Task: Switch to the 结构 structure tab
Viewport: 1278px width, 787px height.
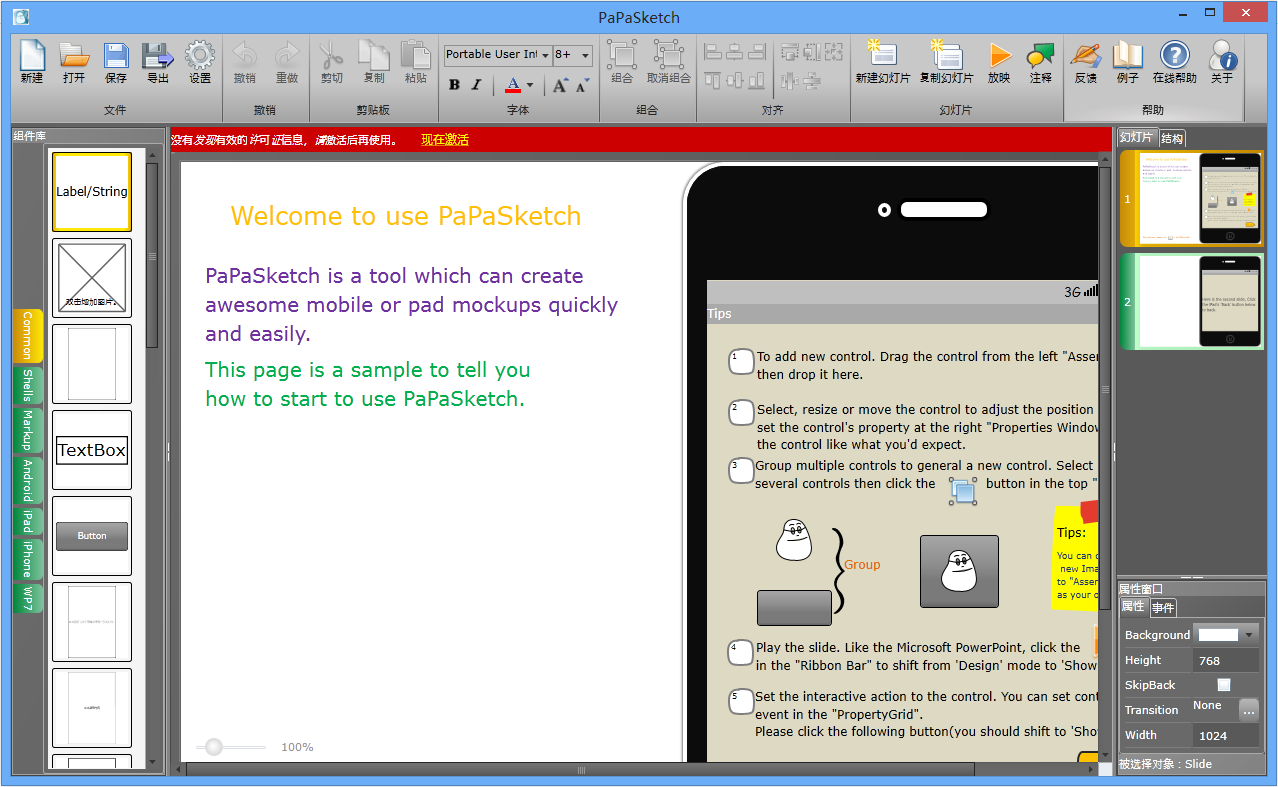Action: 1172,139
